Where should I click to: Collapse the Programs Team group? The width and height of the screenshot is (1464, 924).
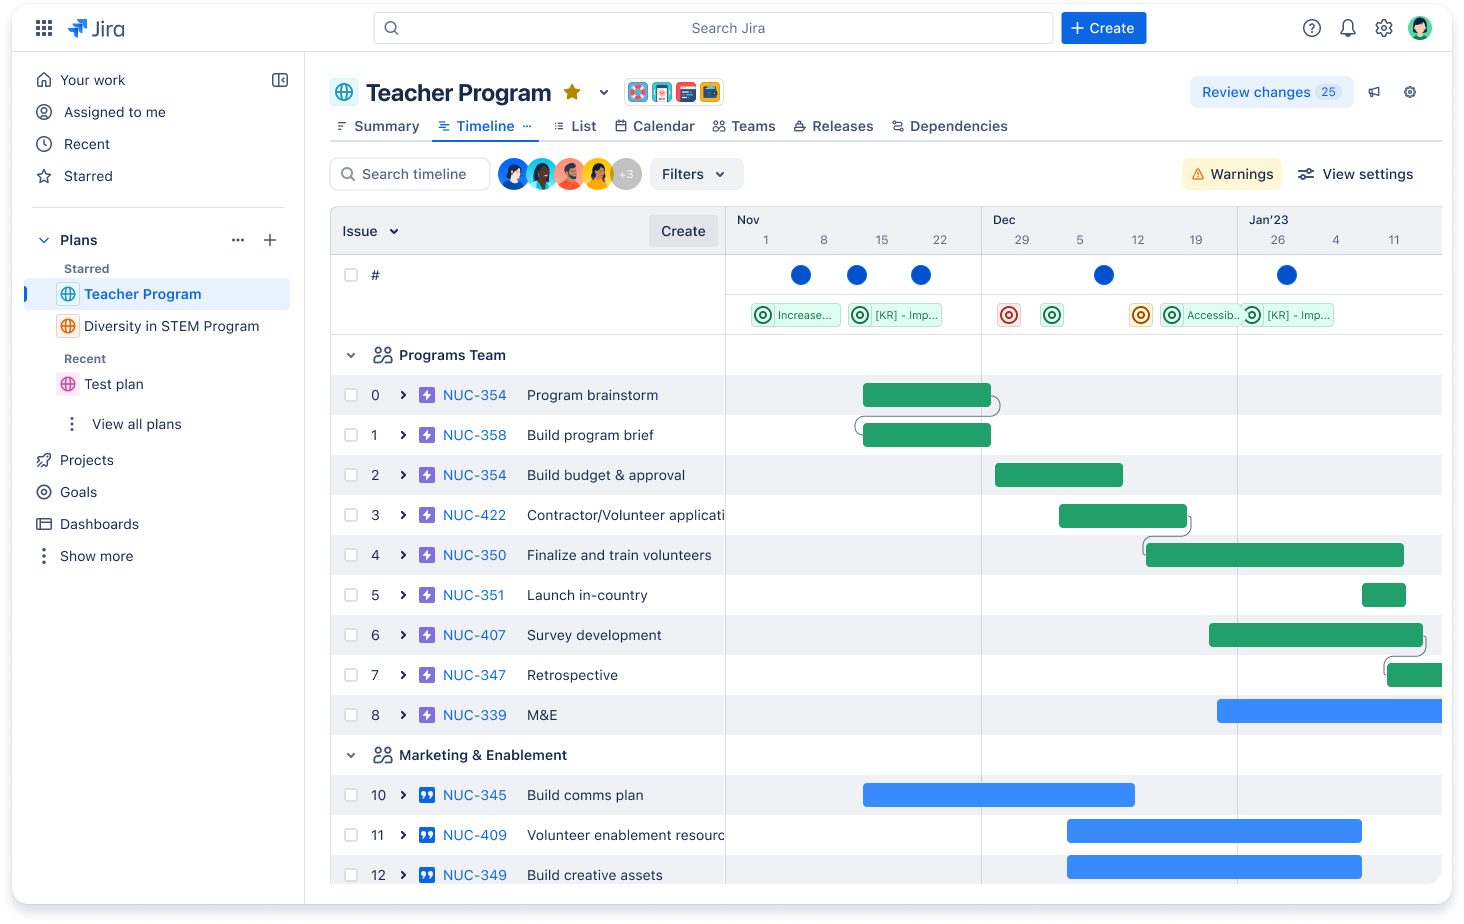click(x=351, y=355)
